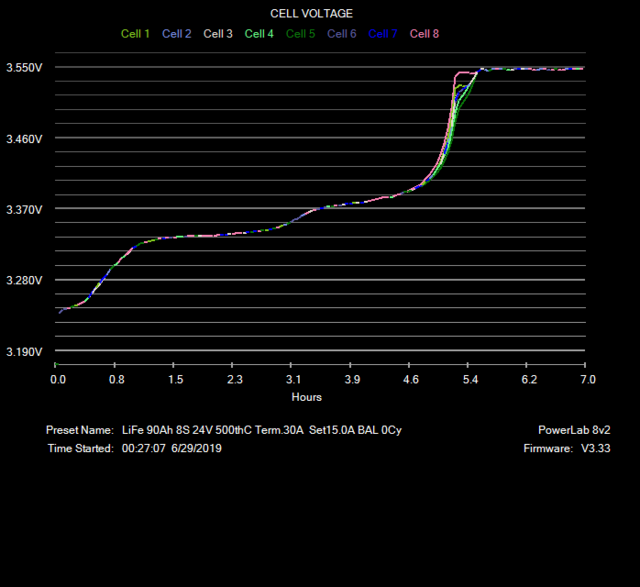Click the 3.460V y-axis label
The width and height of the screenshot is (640, 587).
(24, 139)
